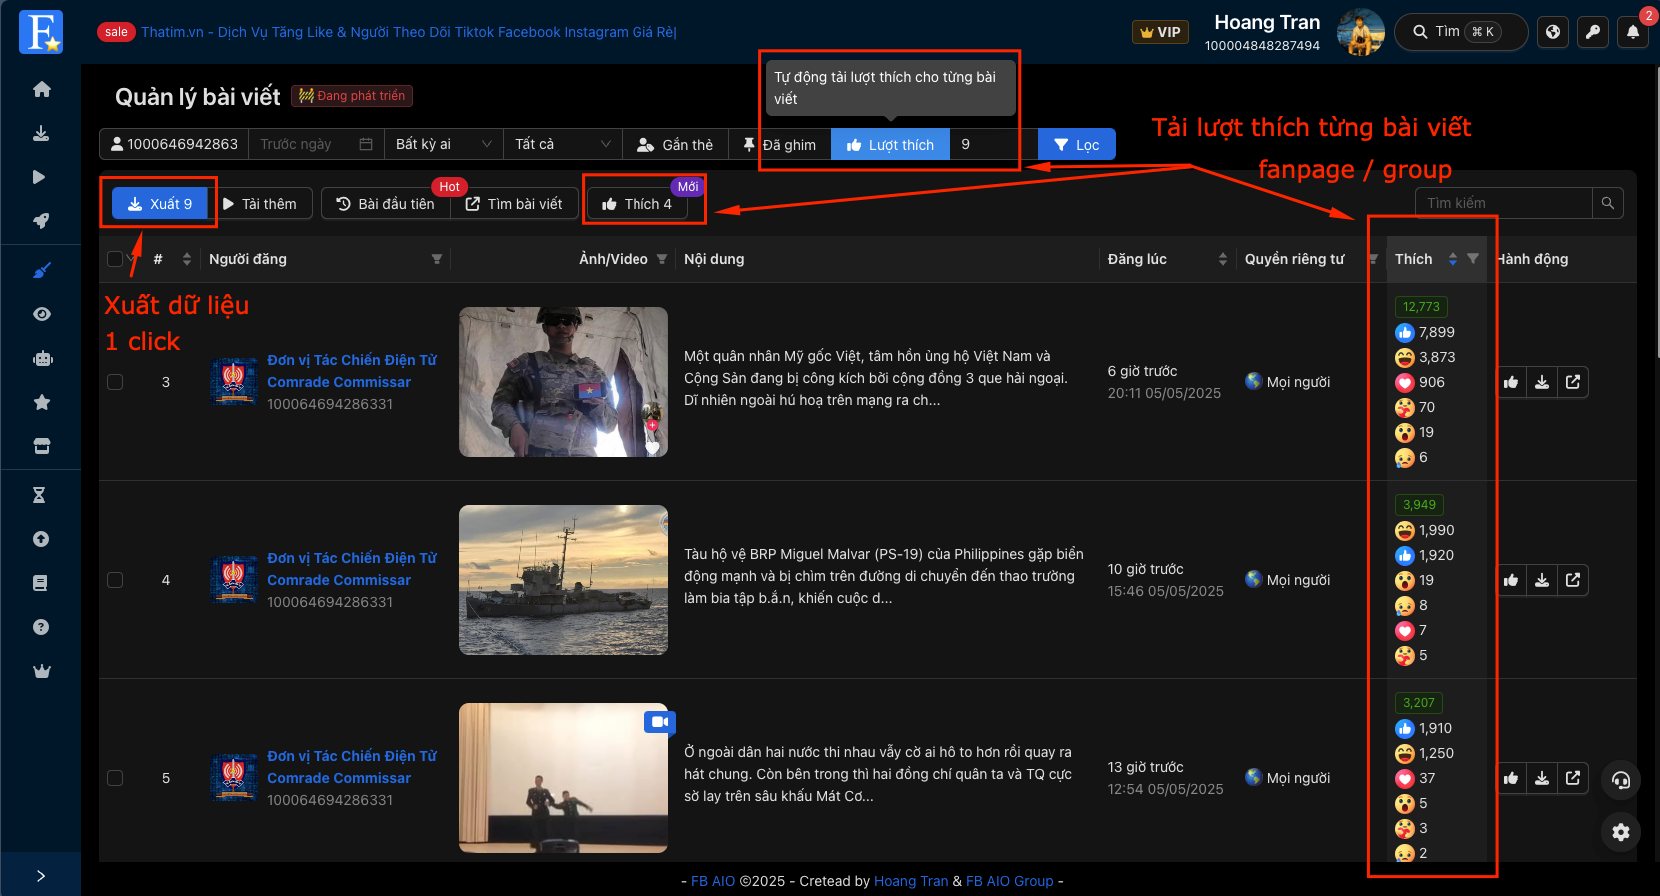The height and width of the screenshot is (896, 1660).
Task: Click the Lọc filter button
Action: click(x=1076, y=145)
